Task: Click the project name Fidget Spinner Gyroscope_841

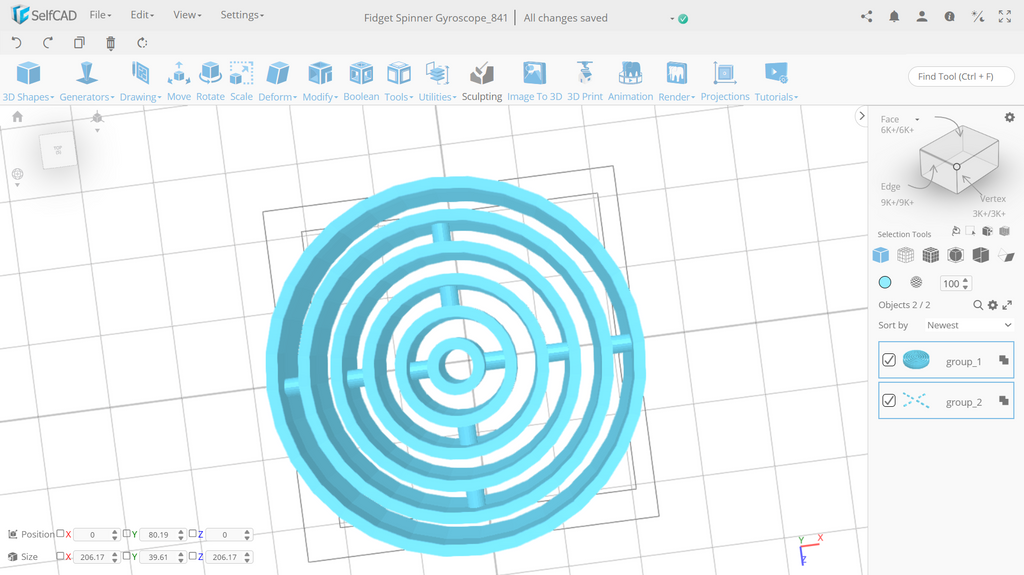Action: (x=436, y=18)
